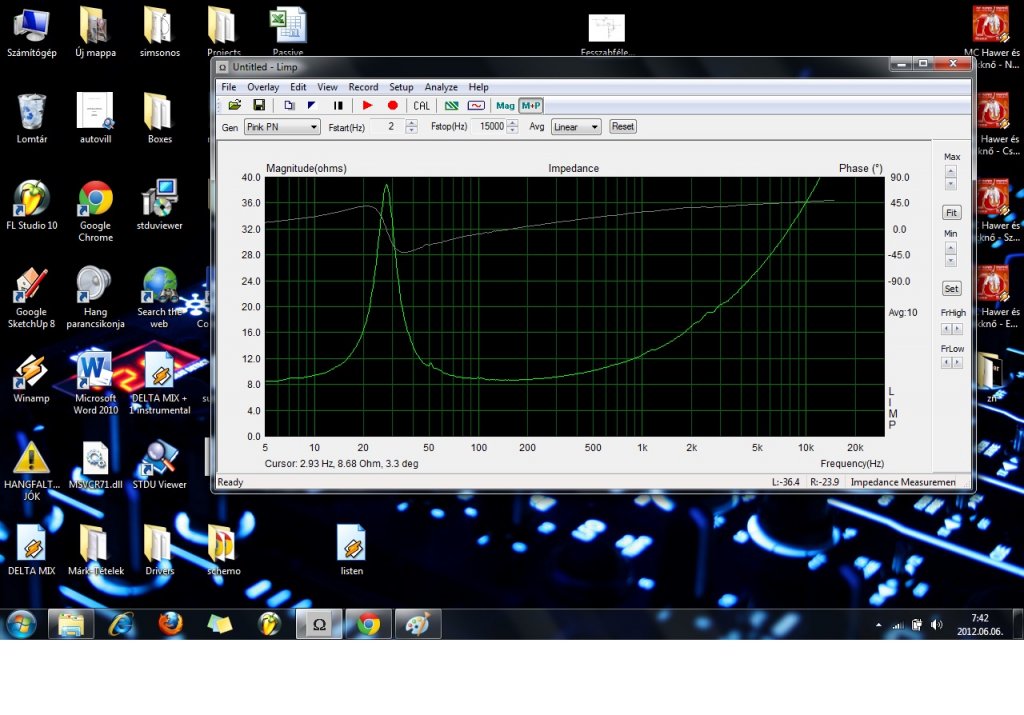
Task: Switch view to Mag only
Action: tap(505, 105)
